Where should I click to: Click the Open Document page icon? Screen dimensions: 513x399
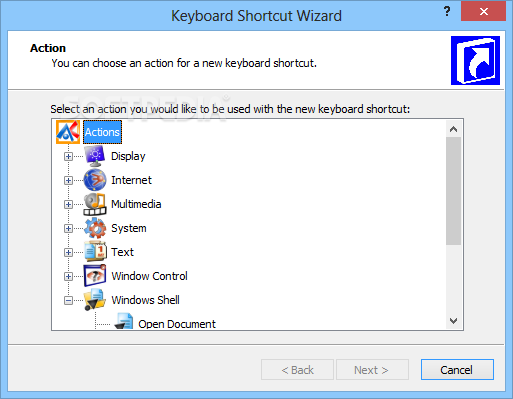point(124,322)
